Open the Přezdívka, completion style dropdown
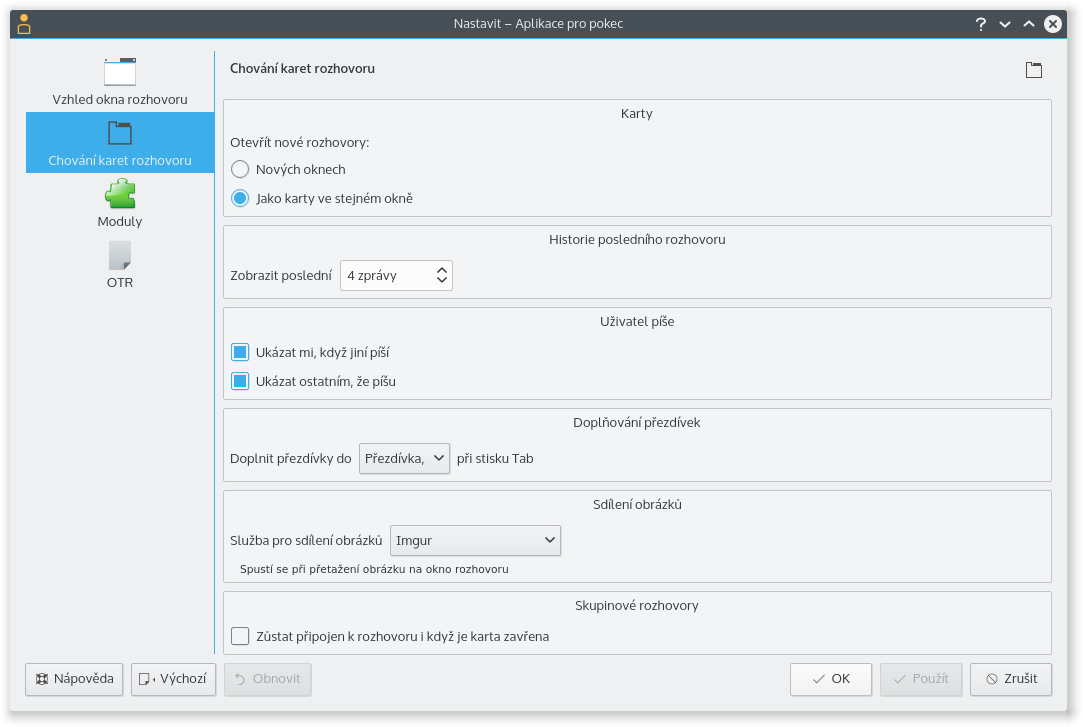Viewport: 1083px width, 727px height. click(x=404, y=458)
